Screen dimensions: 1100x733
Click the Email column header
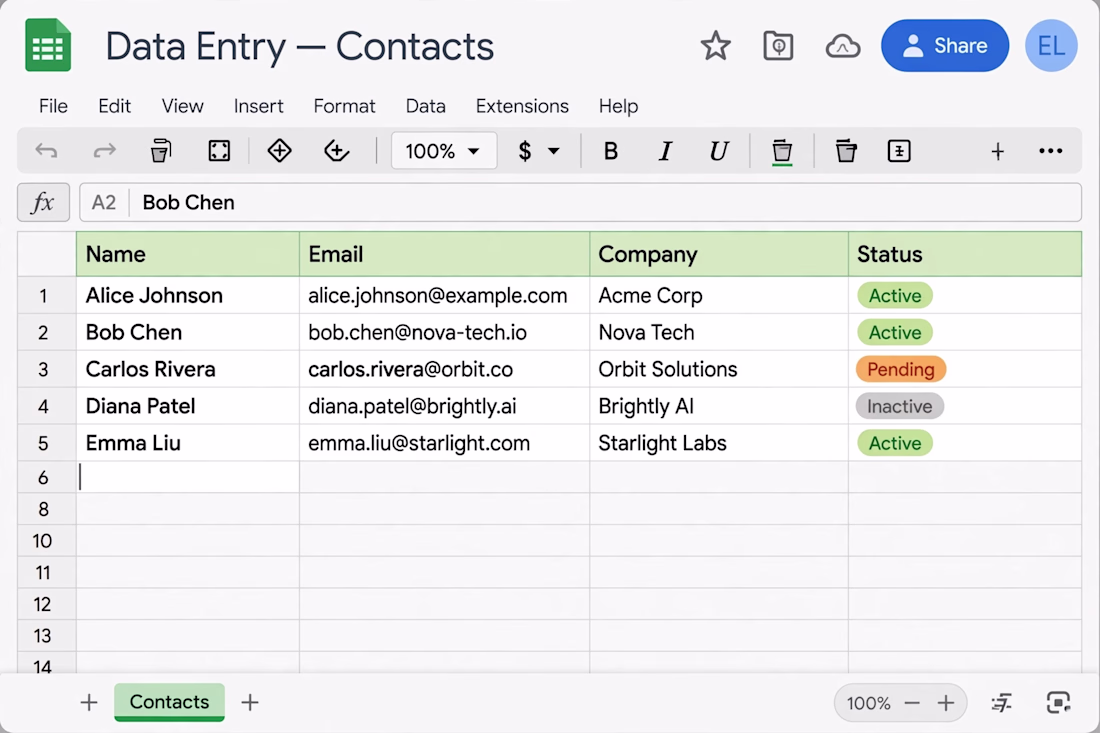444,254
